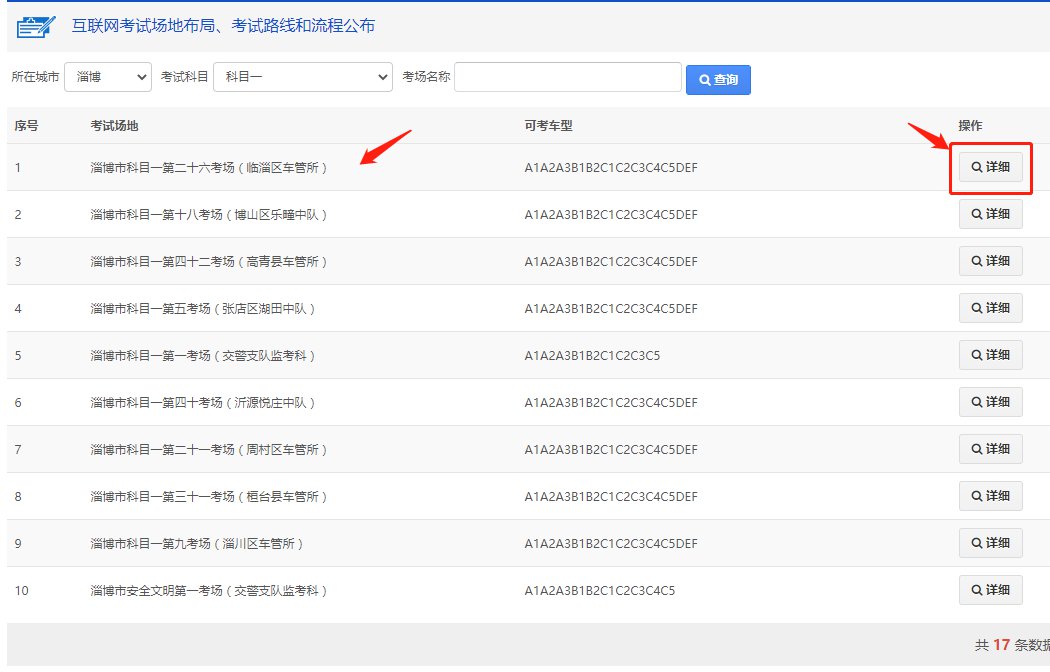Click the 序号 column header
The image size is (1050, 672).
coord(26,126)
